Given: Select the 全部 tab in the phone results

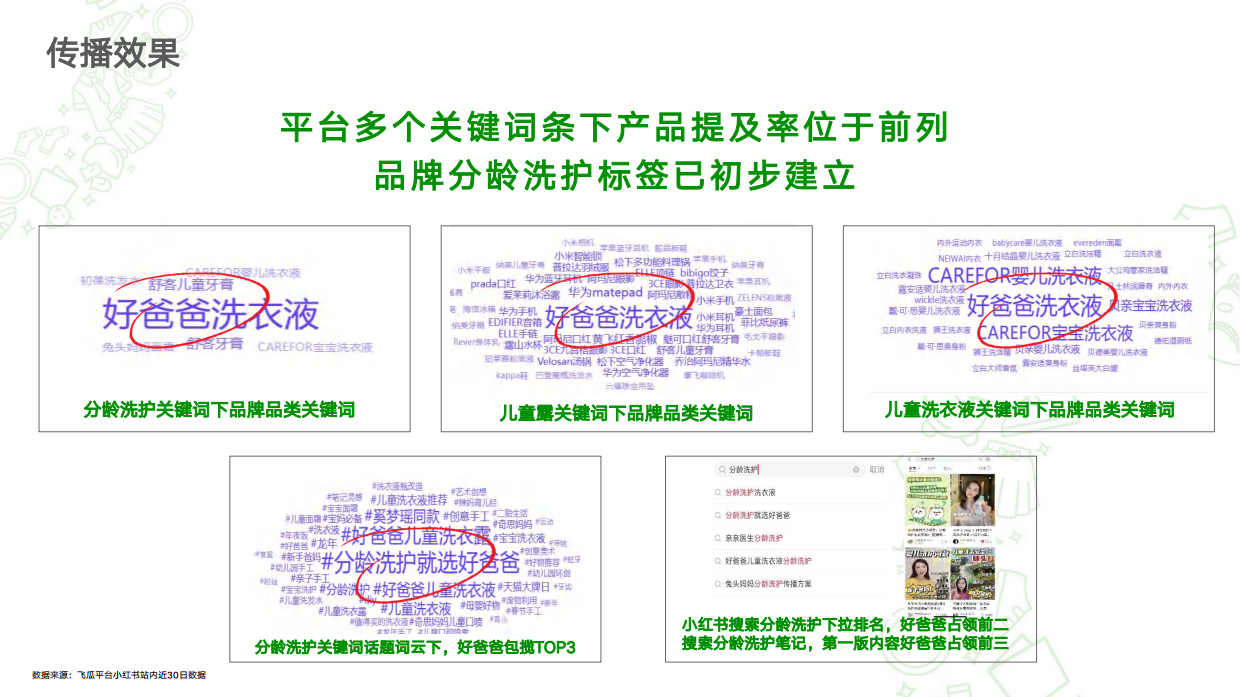Looking at the screenshot, I should point(913,468).
